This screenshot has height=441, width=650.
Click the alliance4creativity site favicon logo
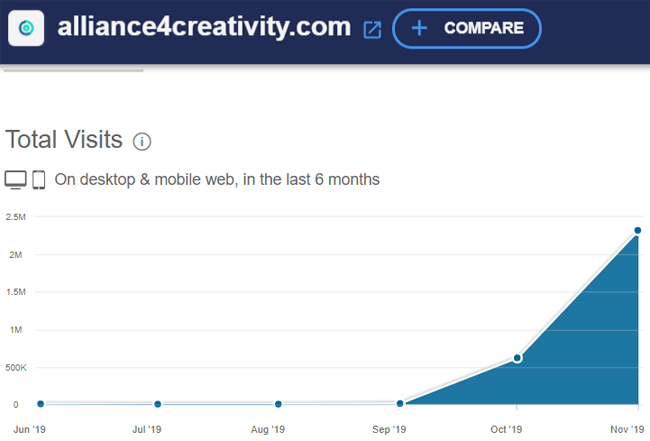[26, 28]
